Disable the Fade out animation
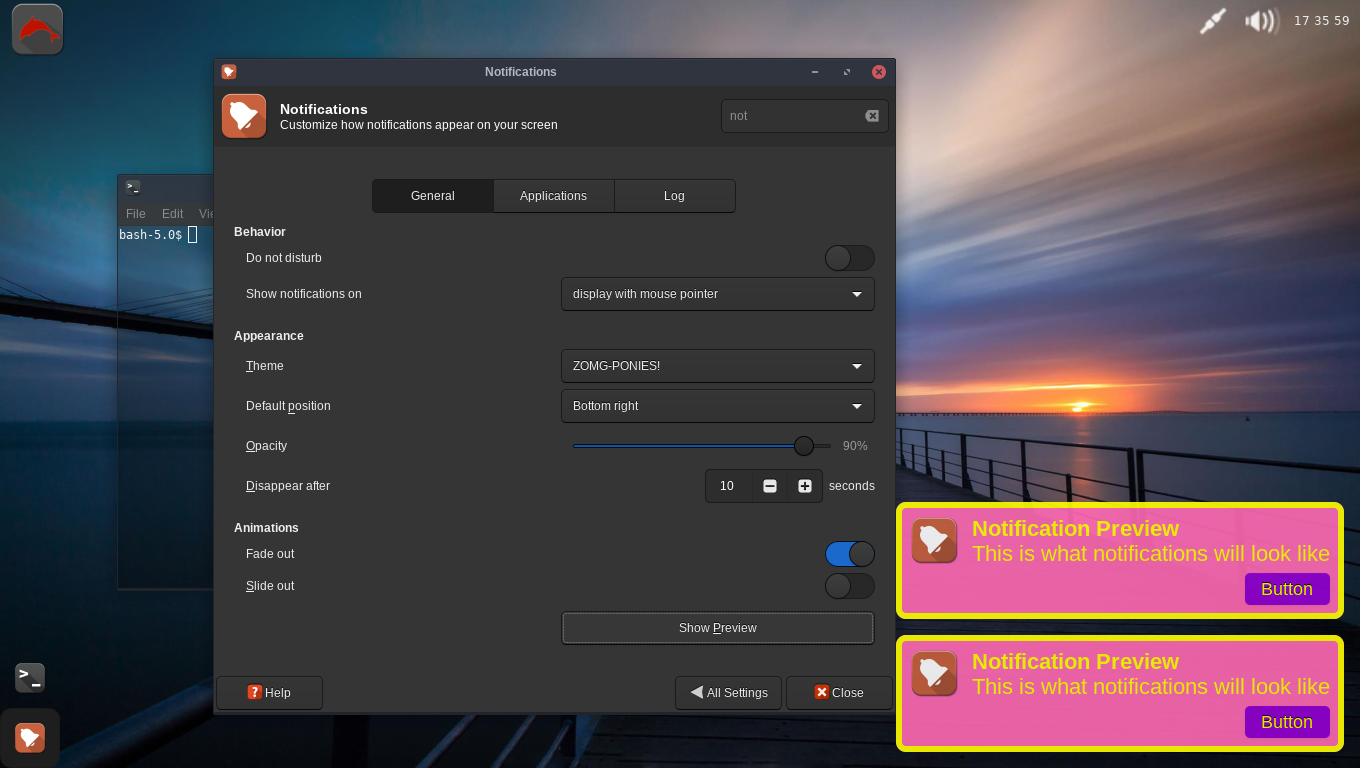The width and height of the screenshot is (1360, 768). pyautogui.click(x=849, y=554)
